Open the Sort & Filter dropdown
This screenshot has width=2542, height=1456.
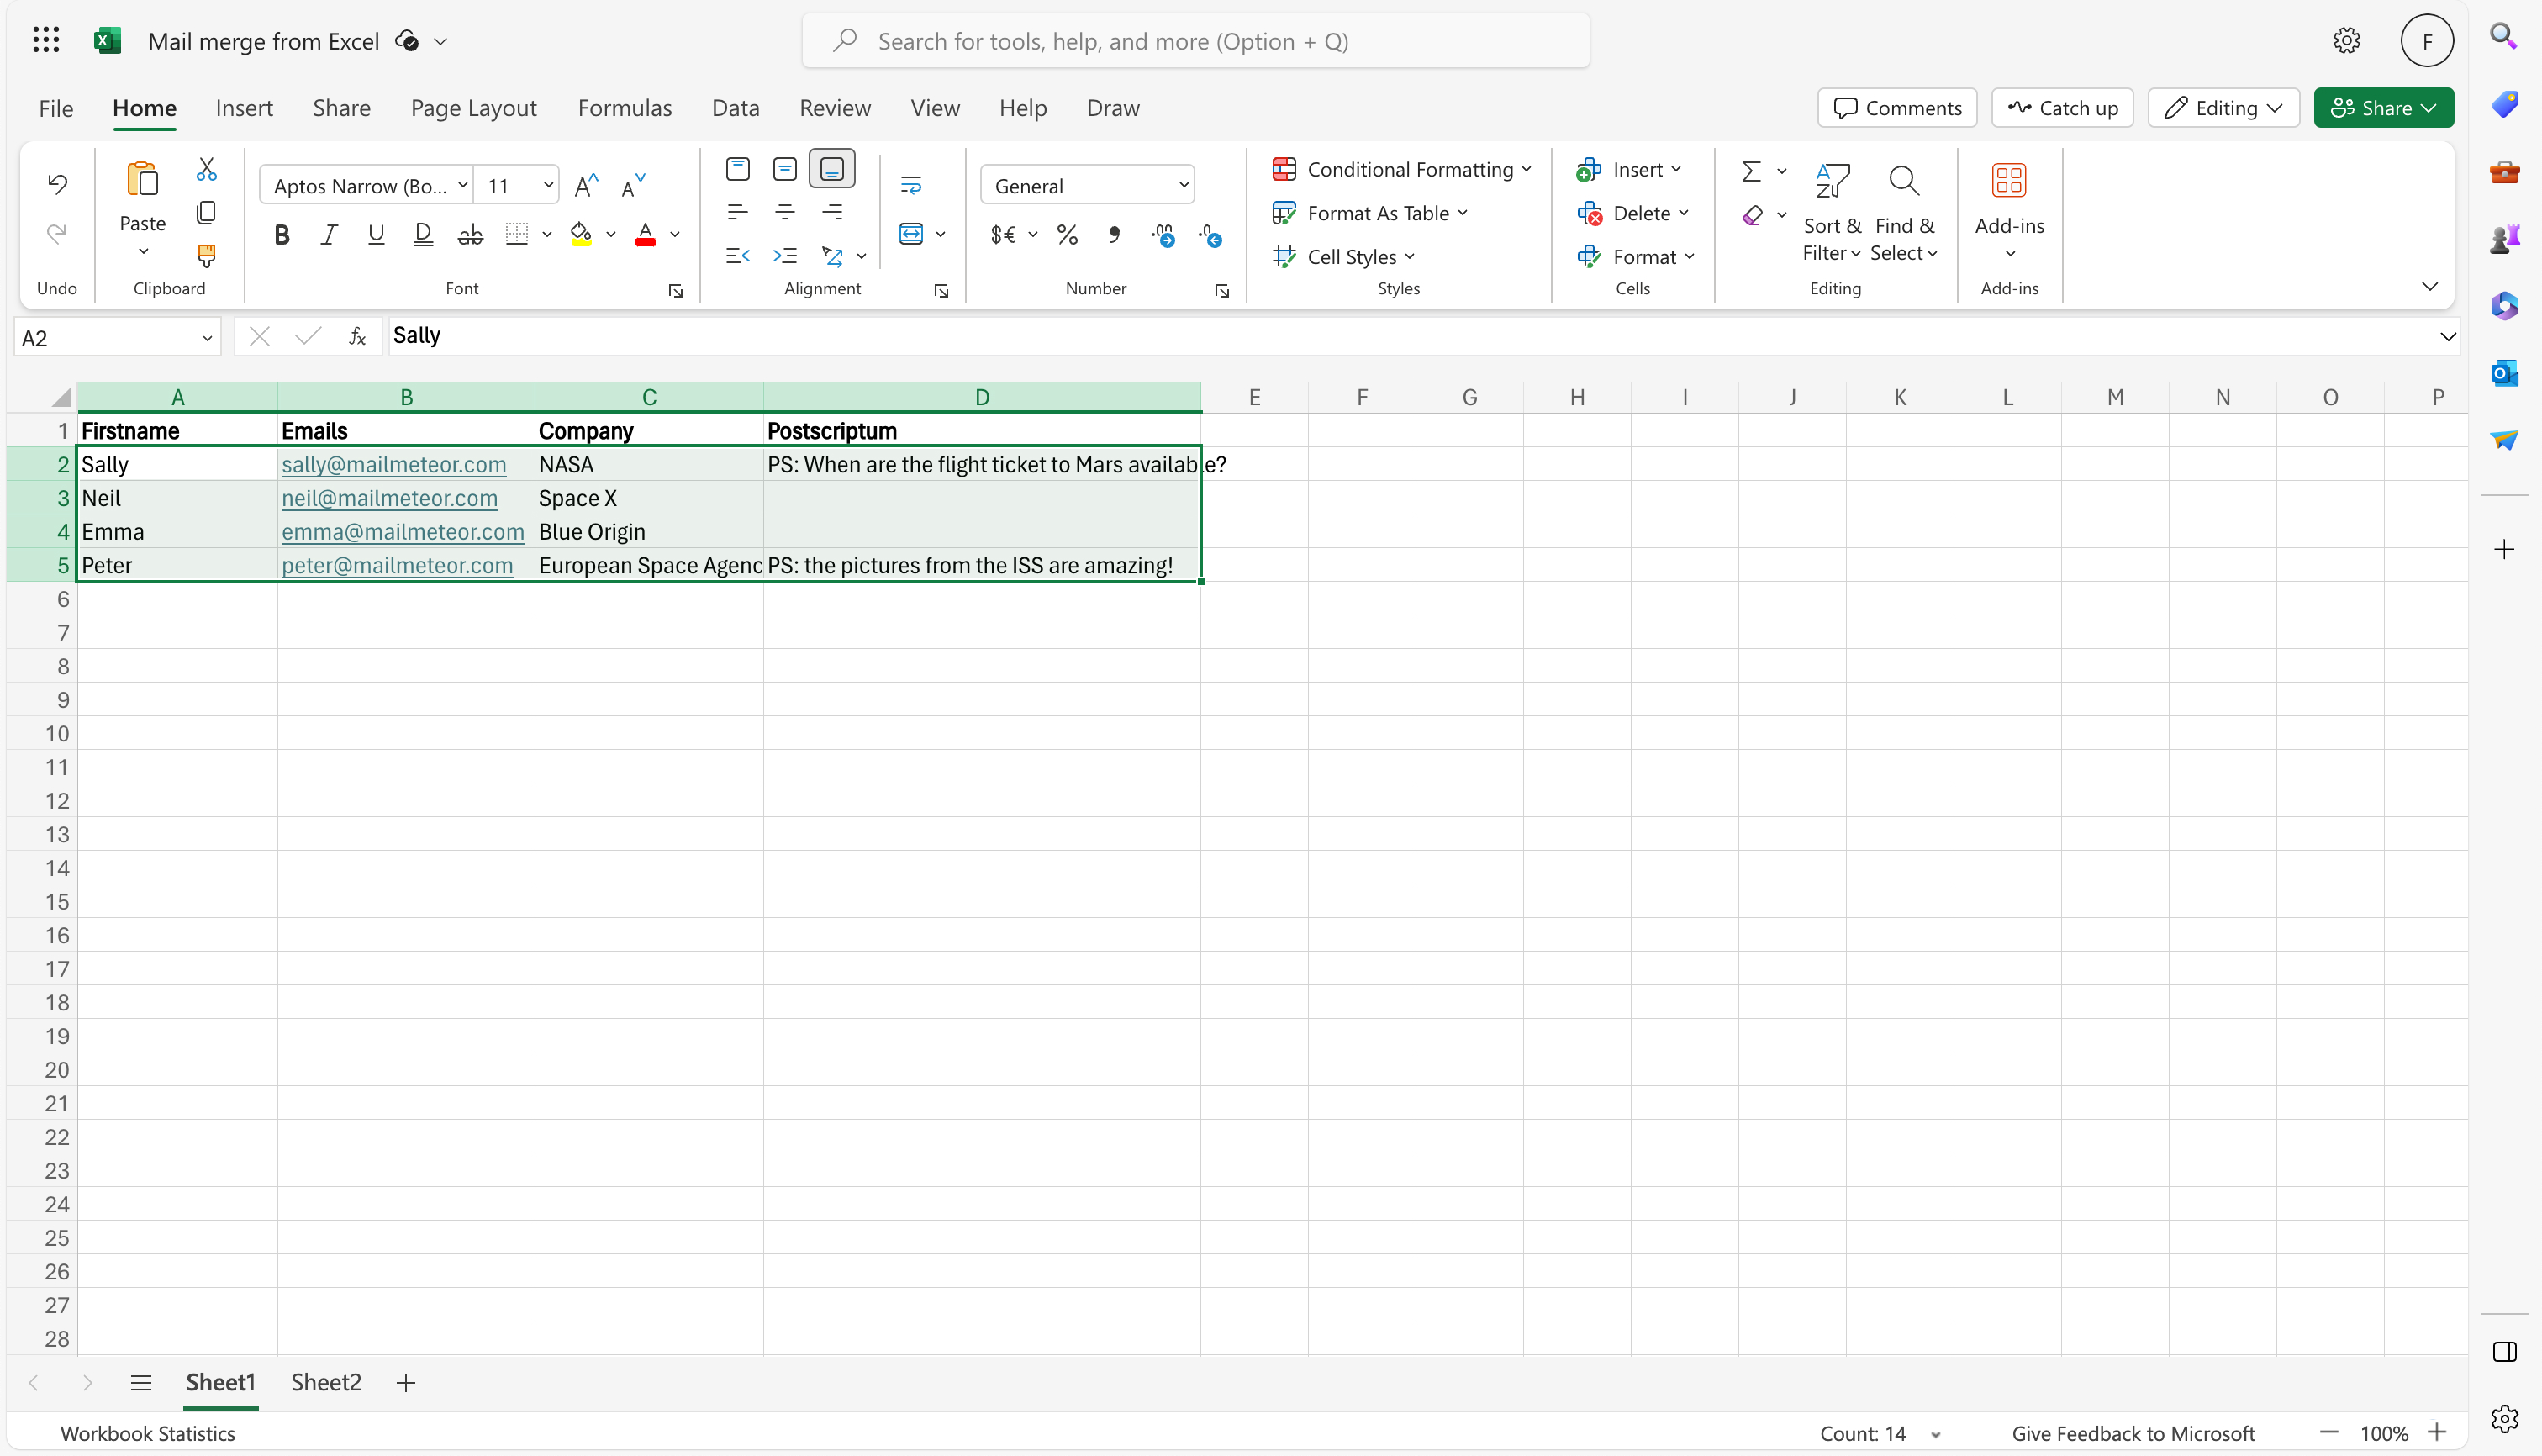point(1832,211)
